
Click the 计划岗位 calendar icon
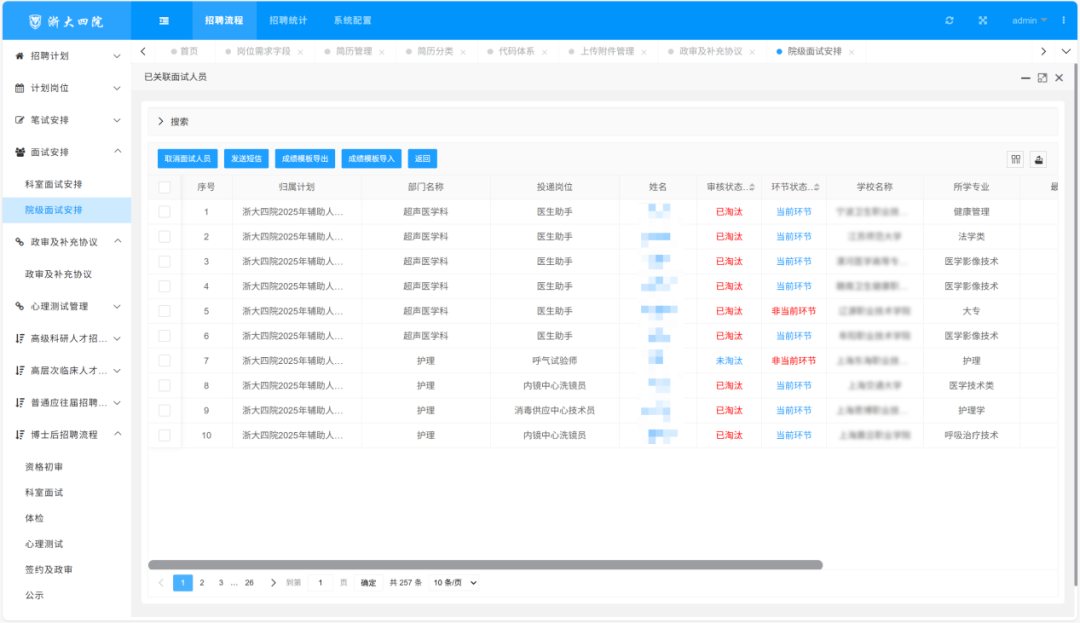[19, 88]
